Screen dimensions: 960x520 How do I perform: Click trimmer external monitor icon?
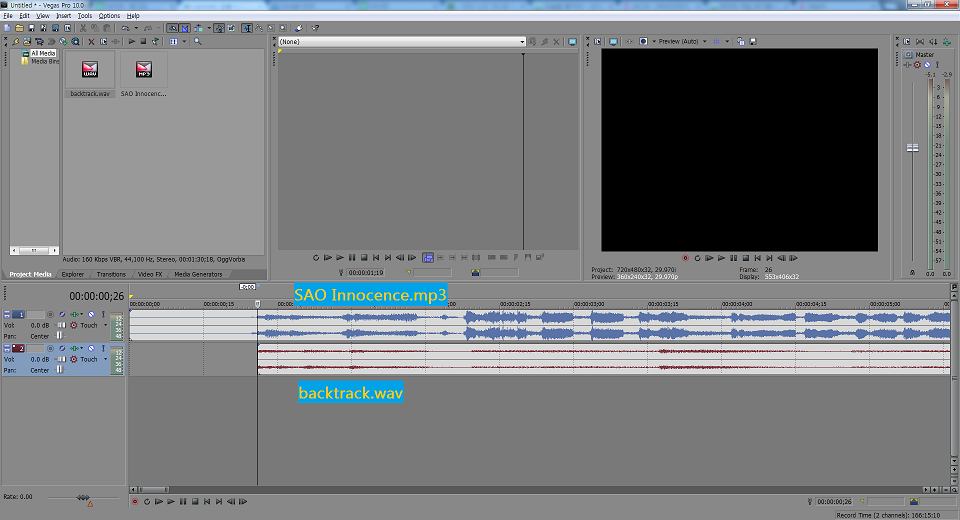click(572, 42)
